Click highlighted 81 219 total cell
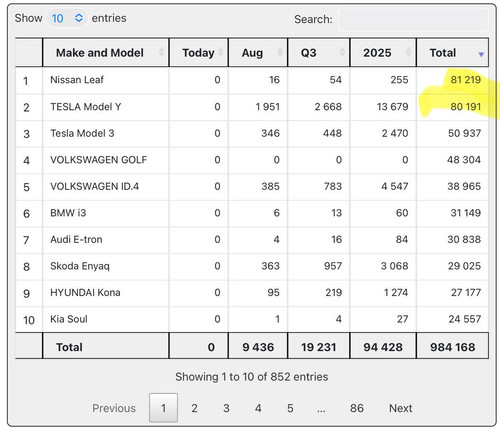 point(453,80)
